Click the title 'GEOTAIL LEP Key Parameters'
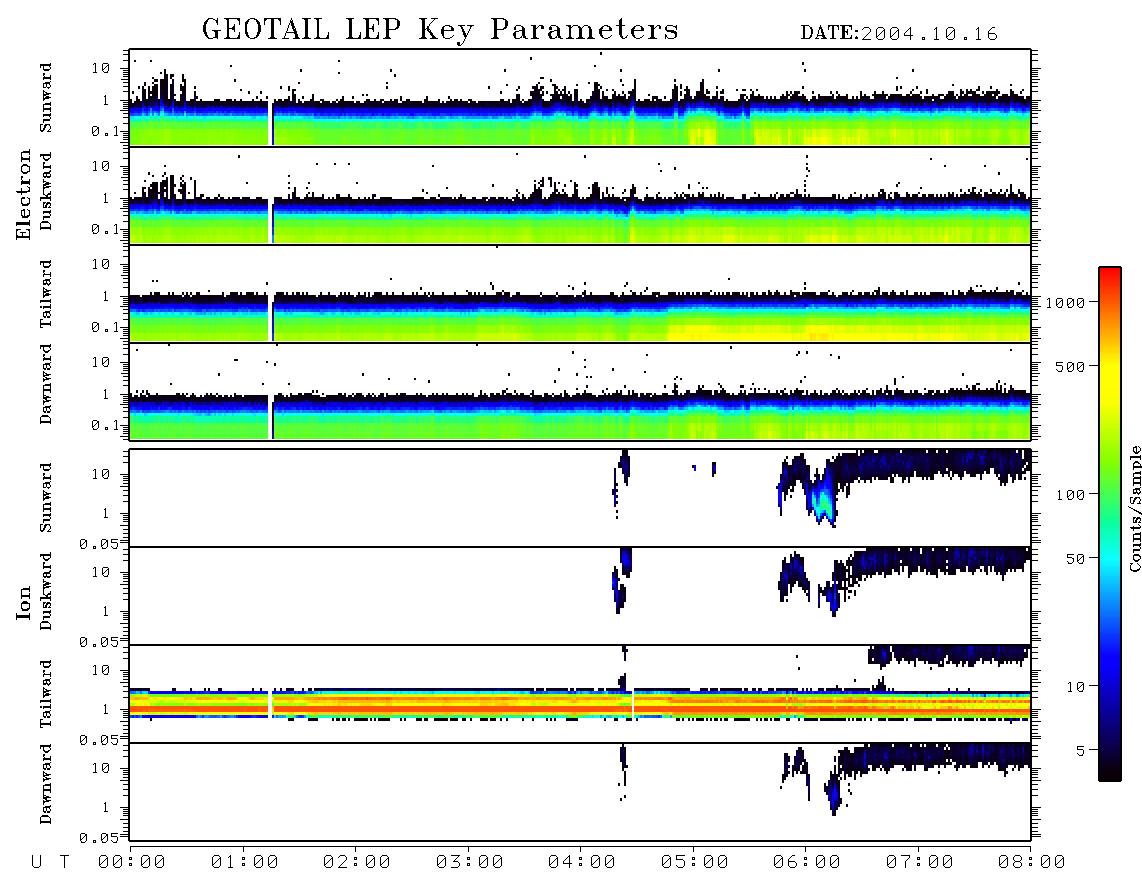Screen dimensions: 1142x880 pos(440,30)
